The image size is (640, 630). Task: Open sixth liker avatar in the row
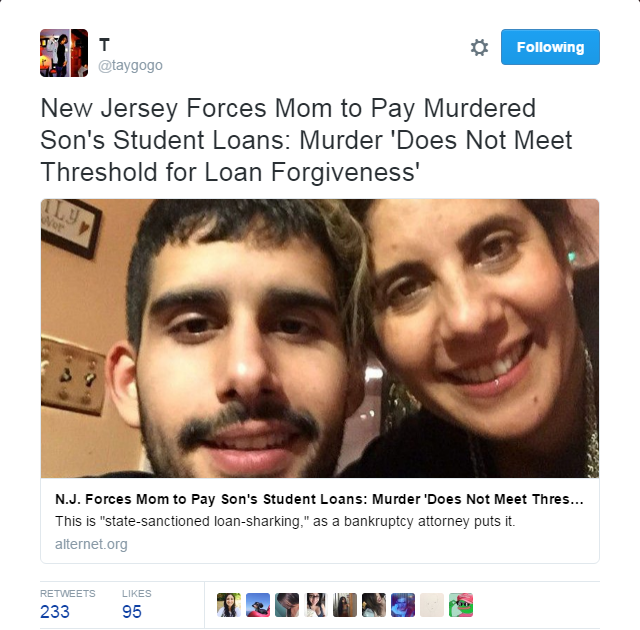click(x=374, y=605)
